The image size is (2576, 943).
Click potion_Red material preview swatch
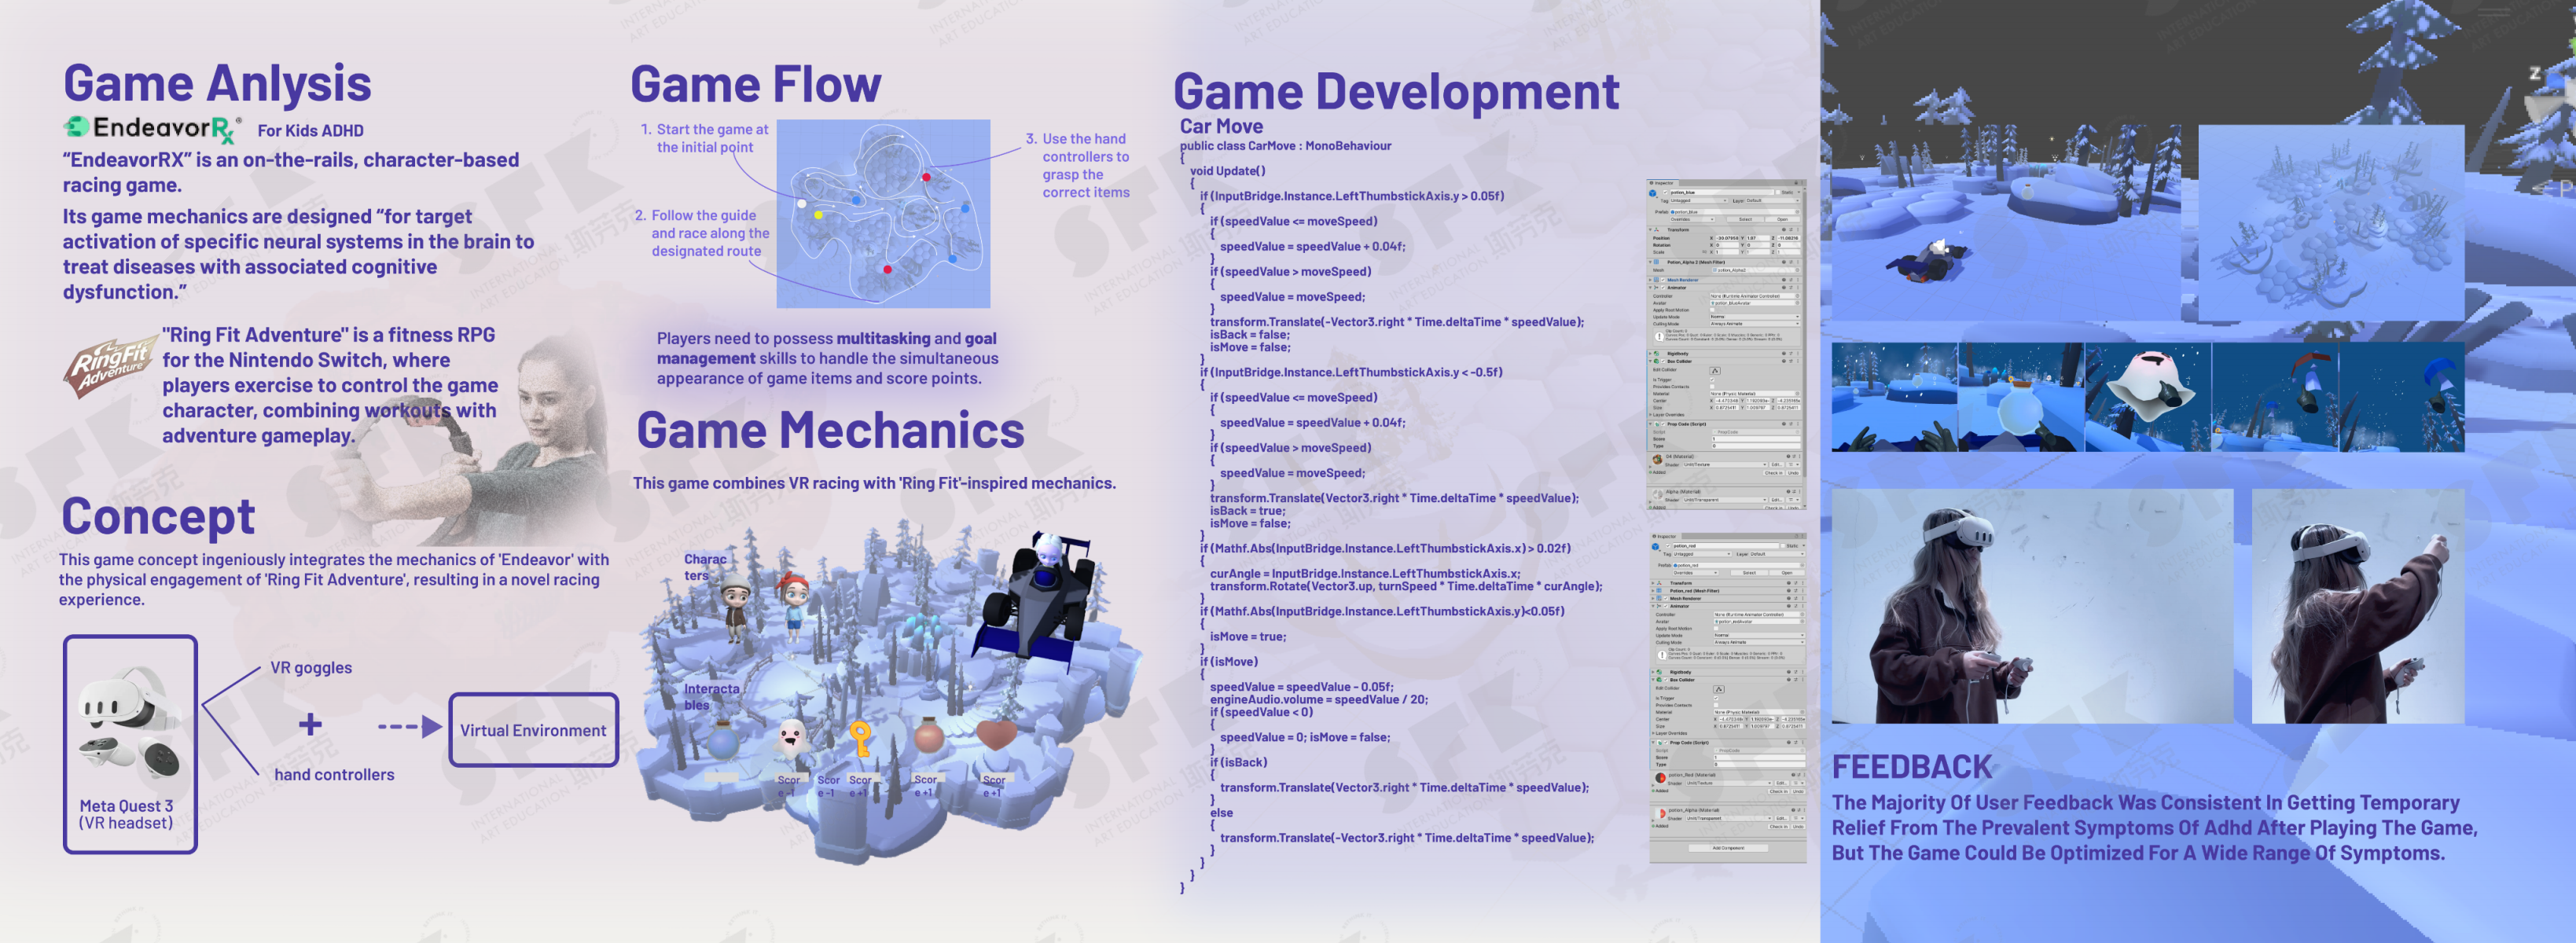[x=1661, y=778]
